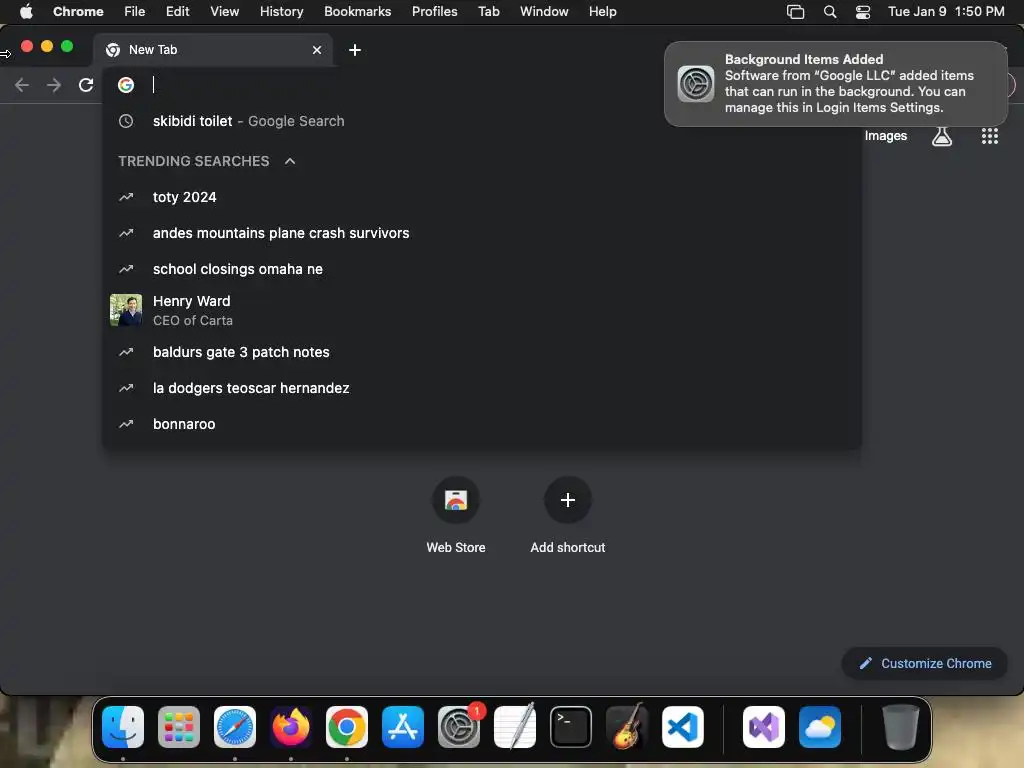
Task: Open System Settings from the Dock
Action: [x=458, y=727]
